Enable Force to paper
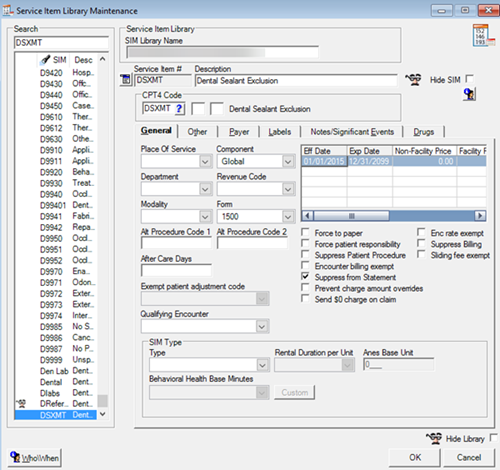This screenshot has width=500, height=470. tap(305, 232)
